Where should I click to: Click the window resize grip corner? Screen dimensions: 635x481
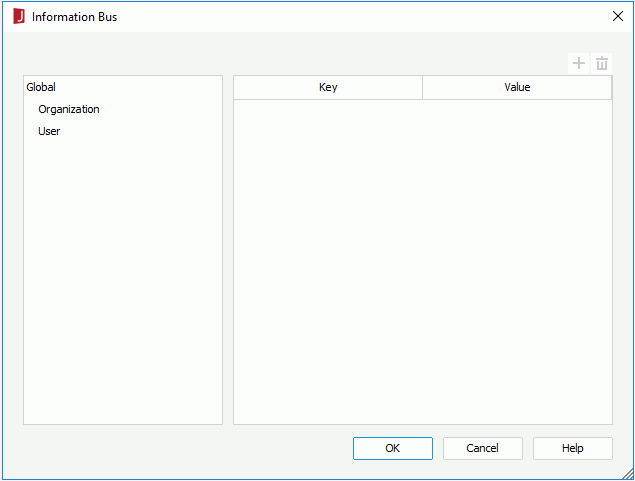click(x=628, y=474)
